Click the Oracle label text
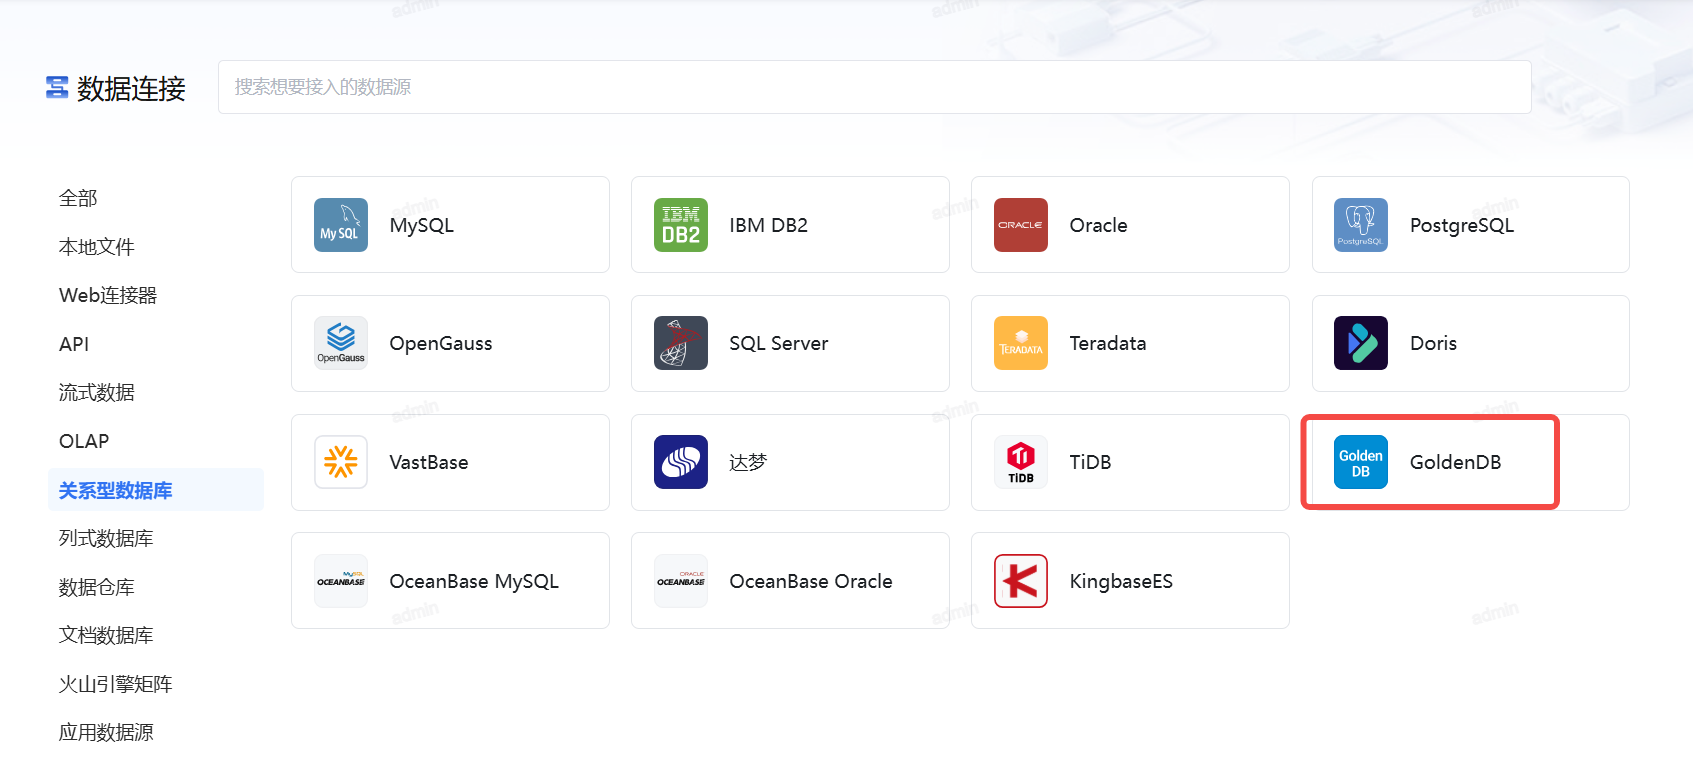 [1098, 225]
